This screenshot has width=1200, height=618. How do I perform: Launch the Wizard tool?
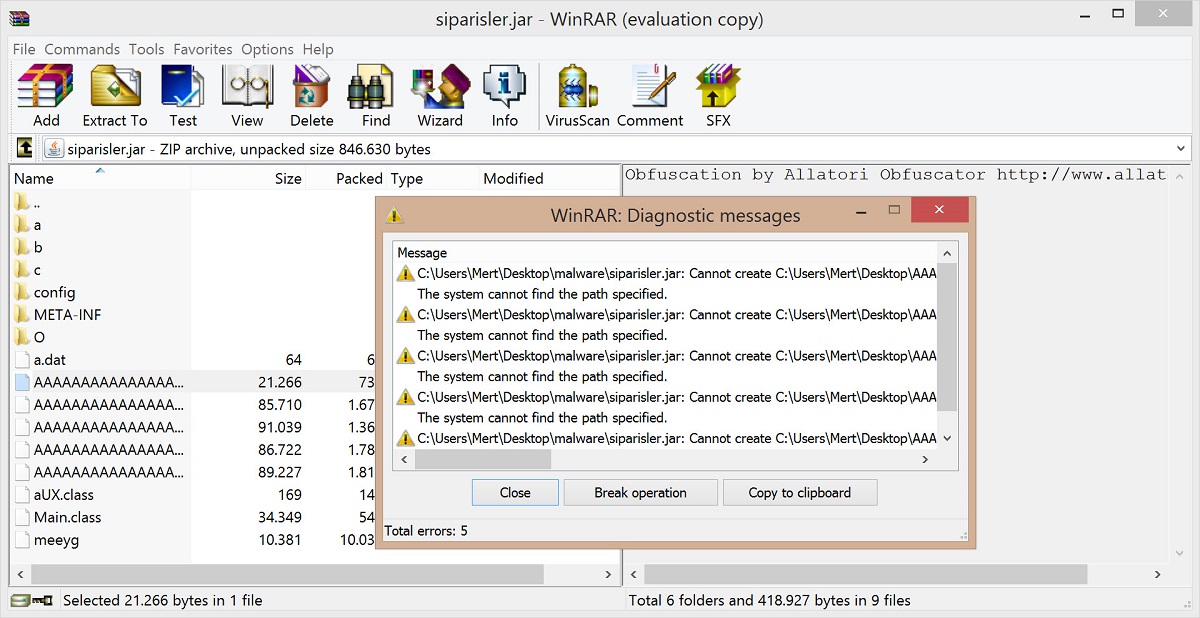pyautogui.click(x=440, y=96)
